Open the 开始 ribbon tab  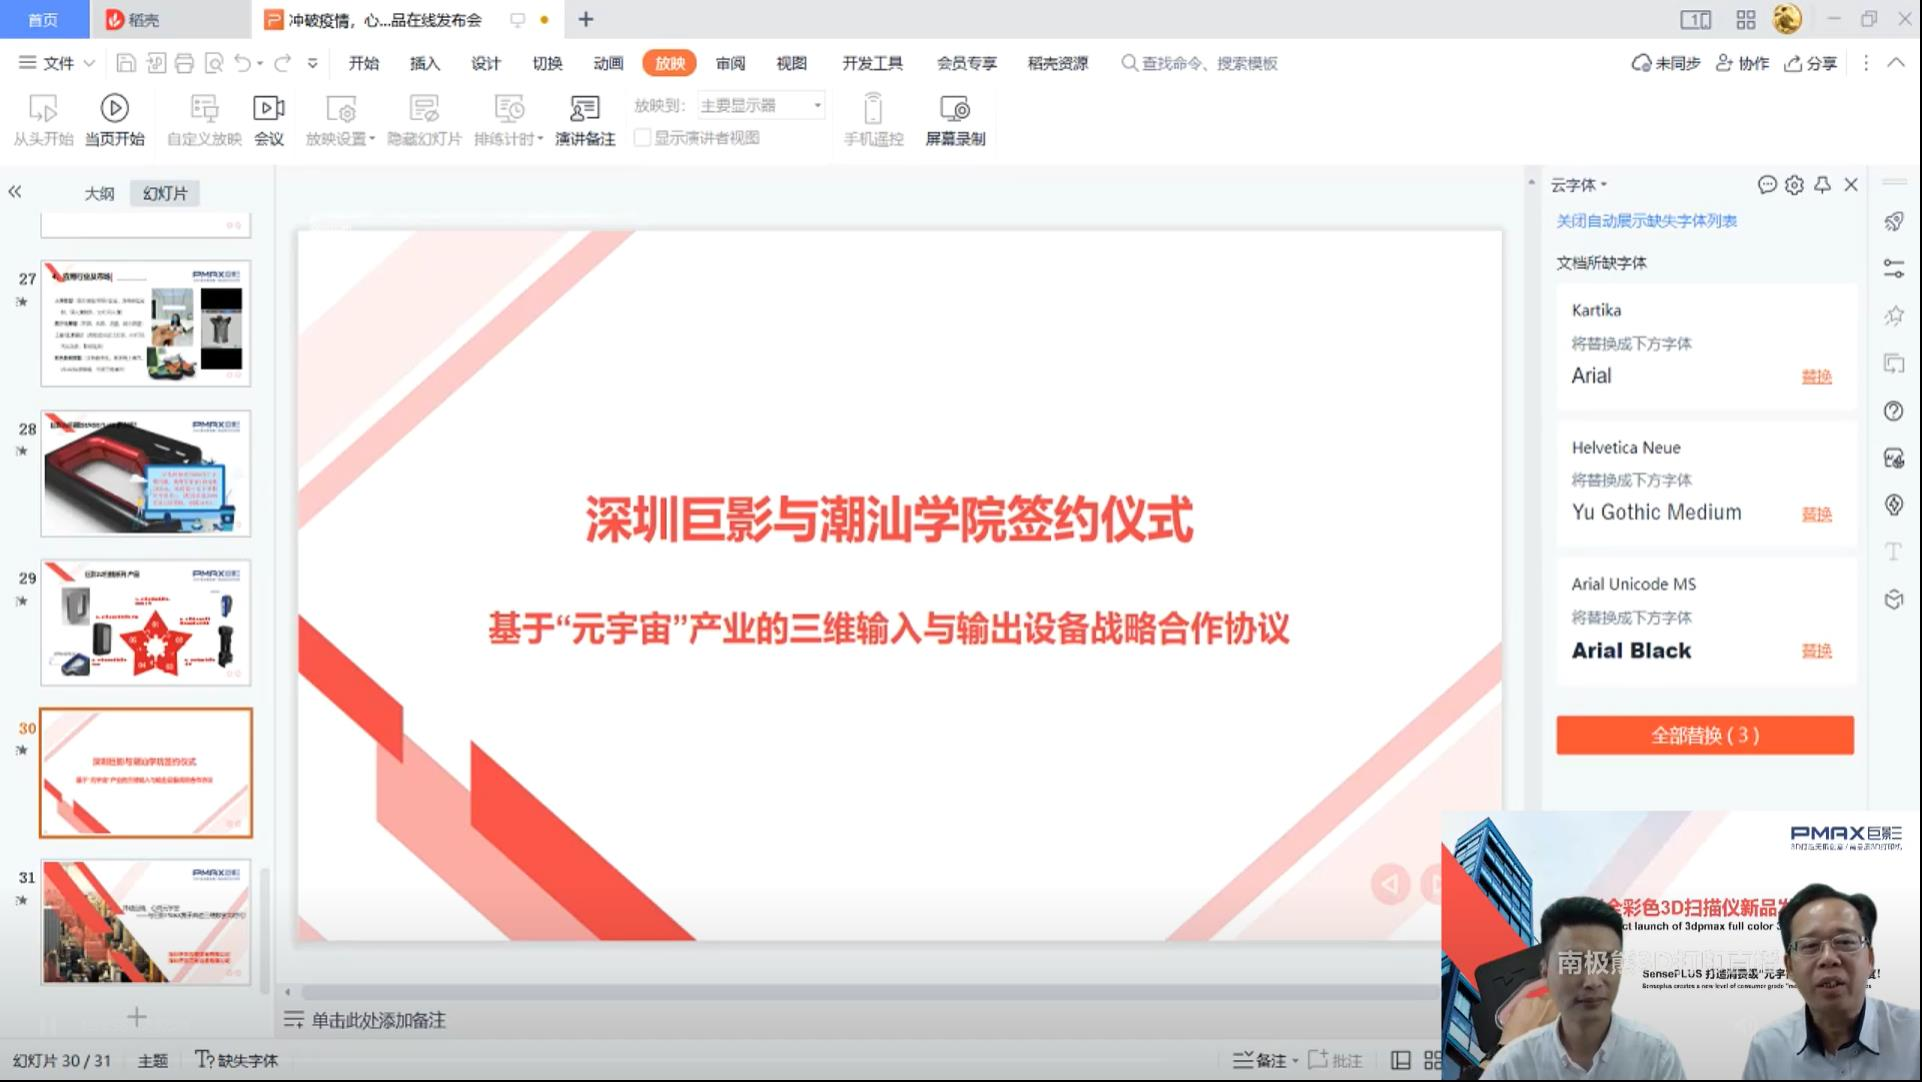pyautogui.click(x=364, y=63)
